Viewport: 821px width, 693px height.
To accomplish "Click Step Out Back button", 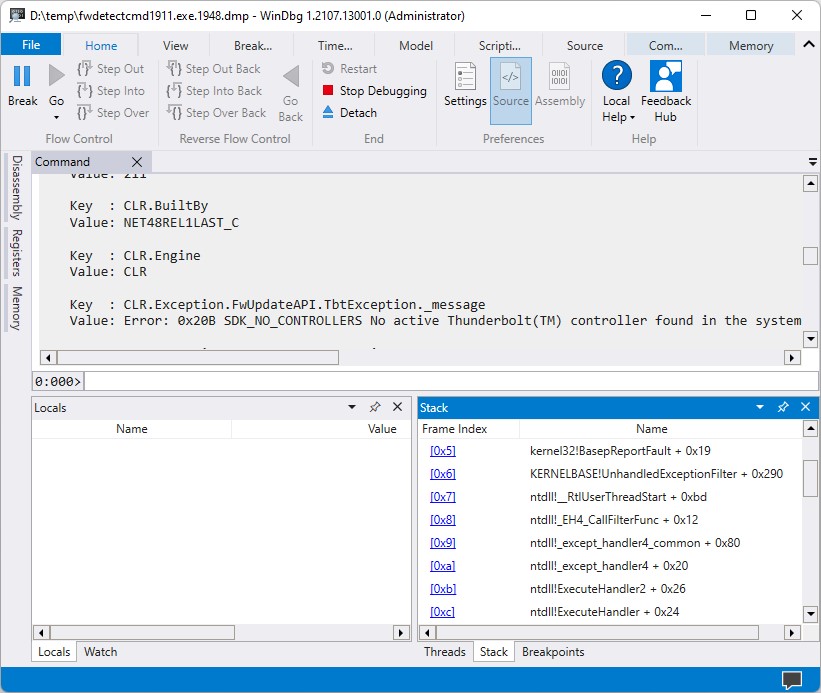I will (213, 69).
